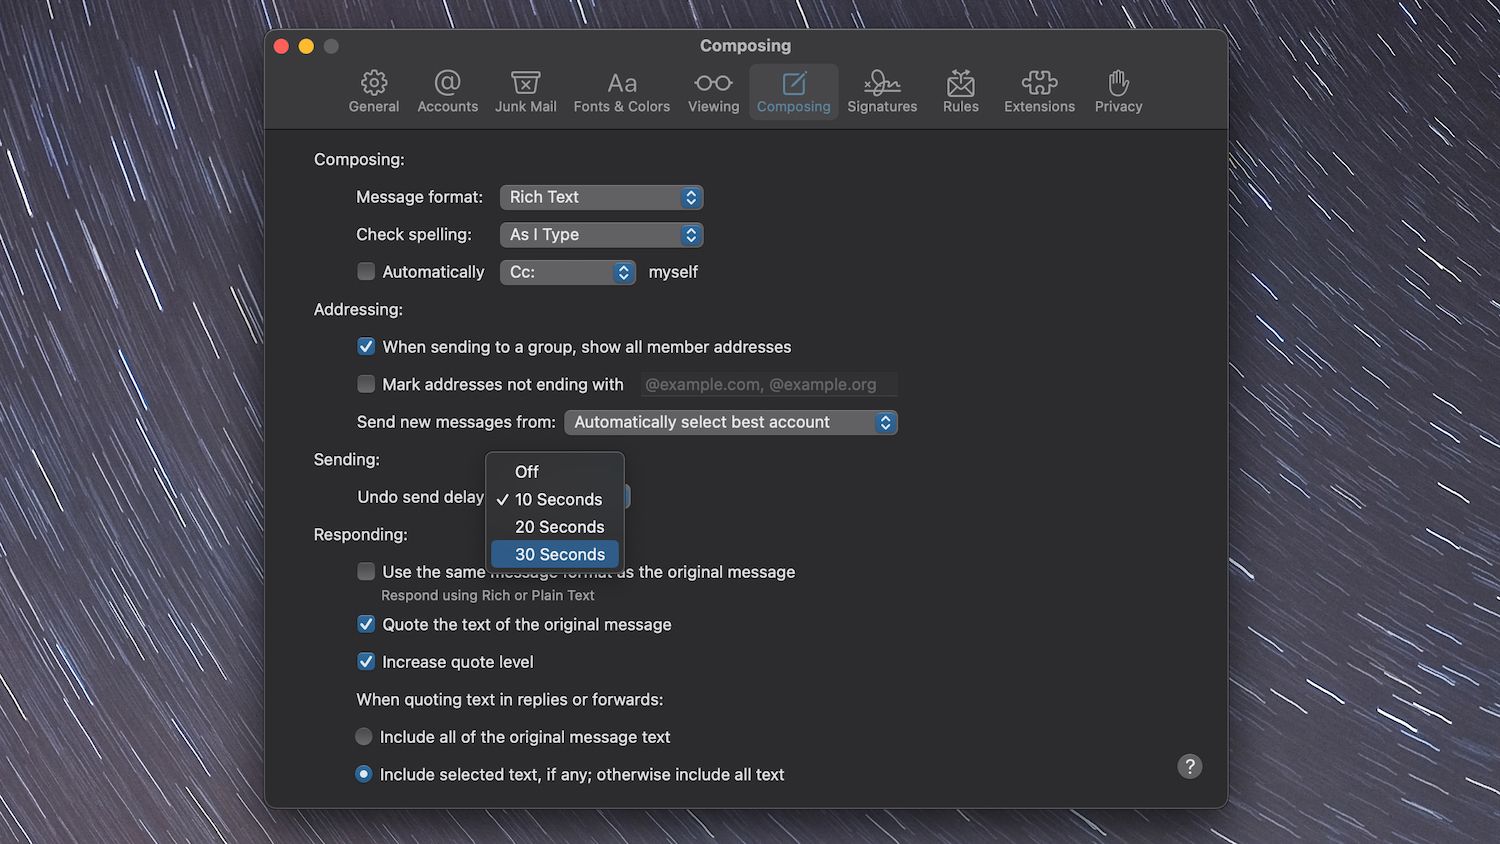Click the help question mark button

pyautogui.click(x=1189, y=766)
